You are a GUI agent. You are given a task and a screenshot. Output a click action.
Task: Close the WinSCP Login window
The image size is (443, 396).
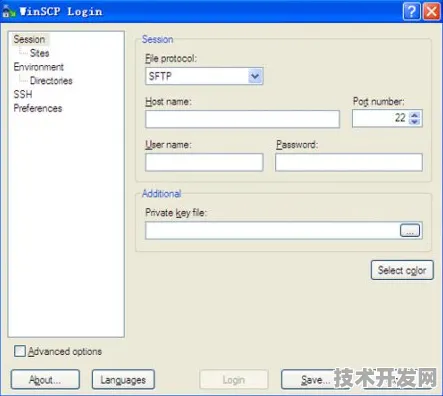coord(432,12)
